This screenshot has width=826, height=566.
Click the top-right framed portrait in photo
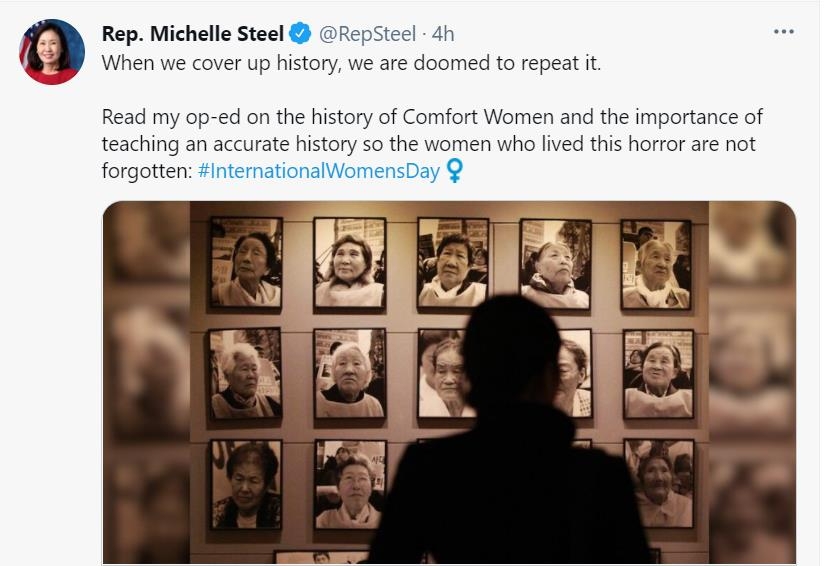[x=656, y=264]
